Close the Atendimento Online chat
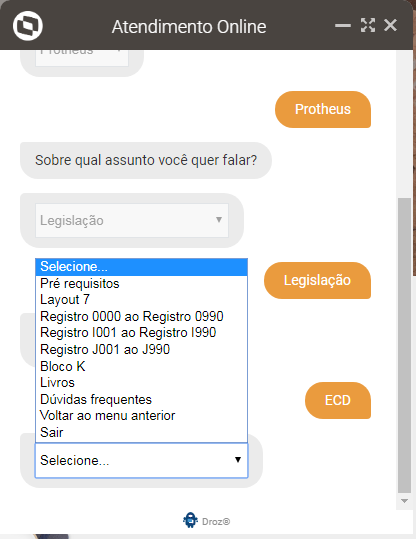416x539 pixels. coord(391,25)
